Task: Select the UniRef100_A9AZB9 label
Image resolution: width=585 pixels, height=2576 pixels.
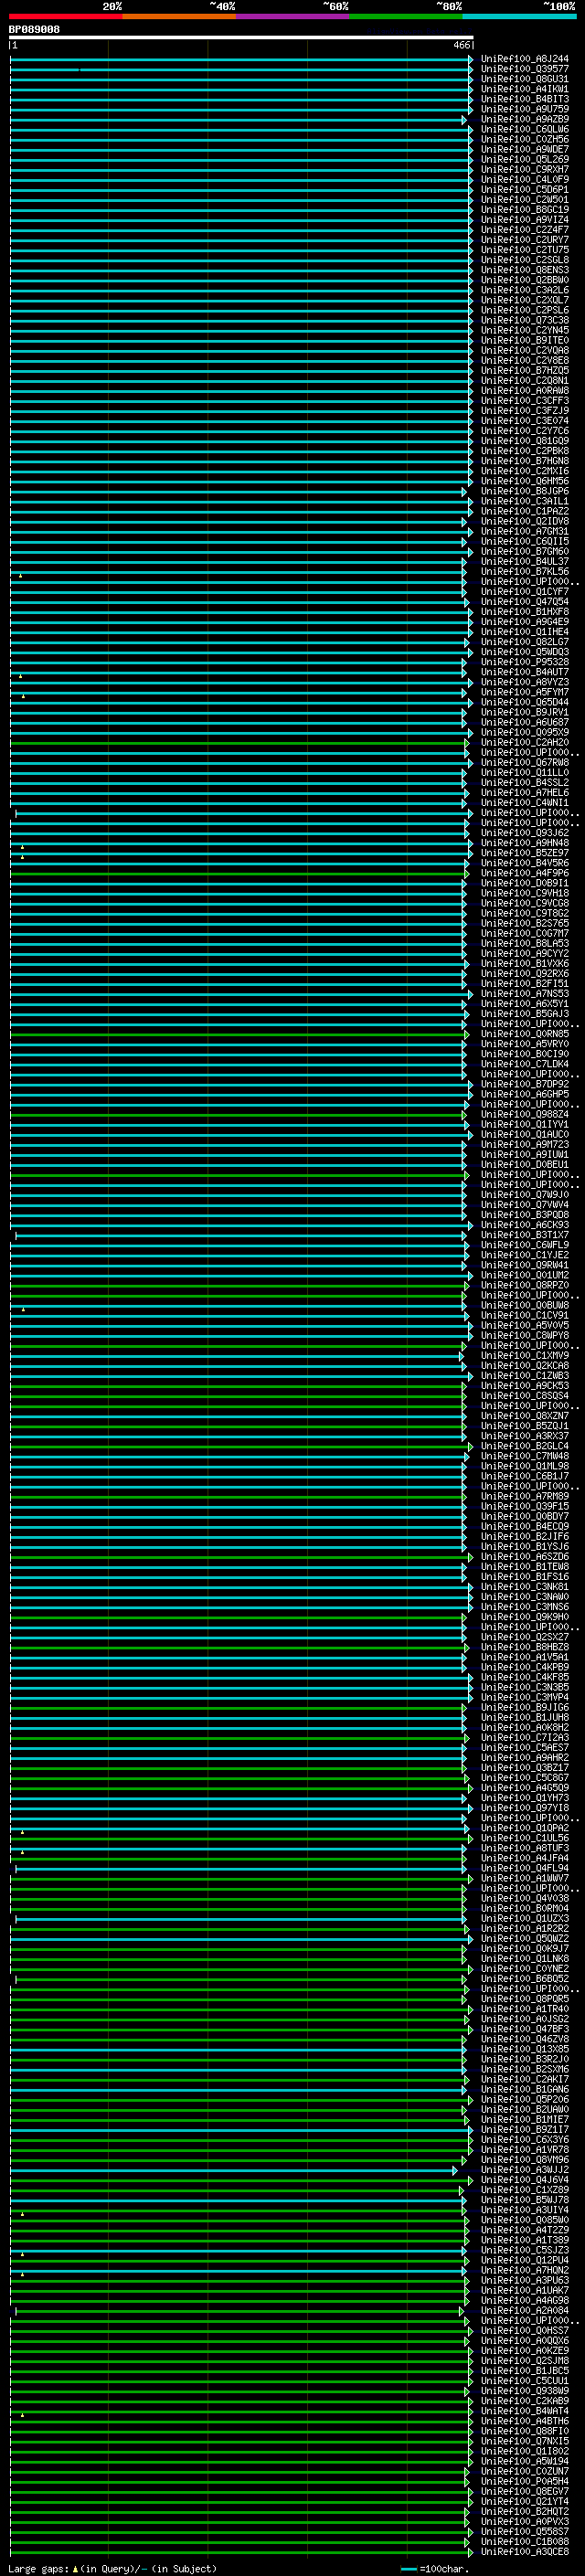Action: (525, 119)
